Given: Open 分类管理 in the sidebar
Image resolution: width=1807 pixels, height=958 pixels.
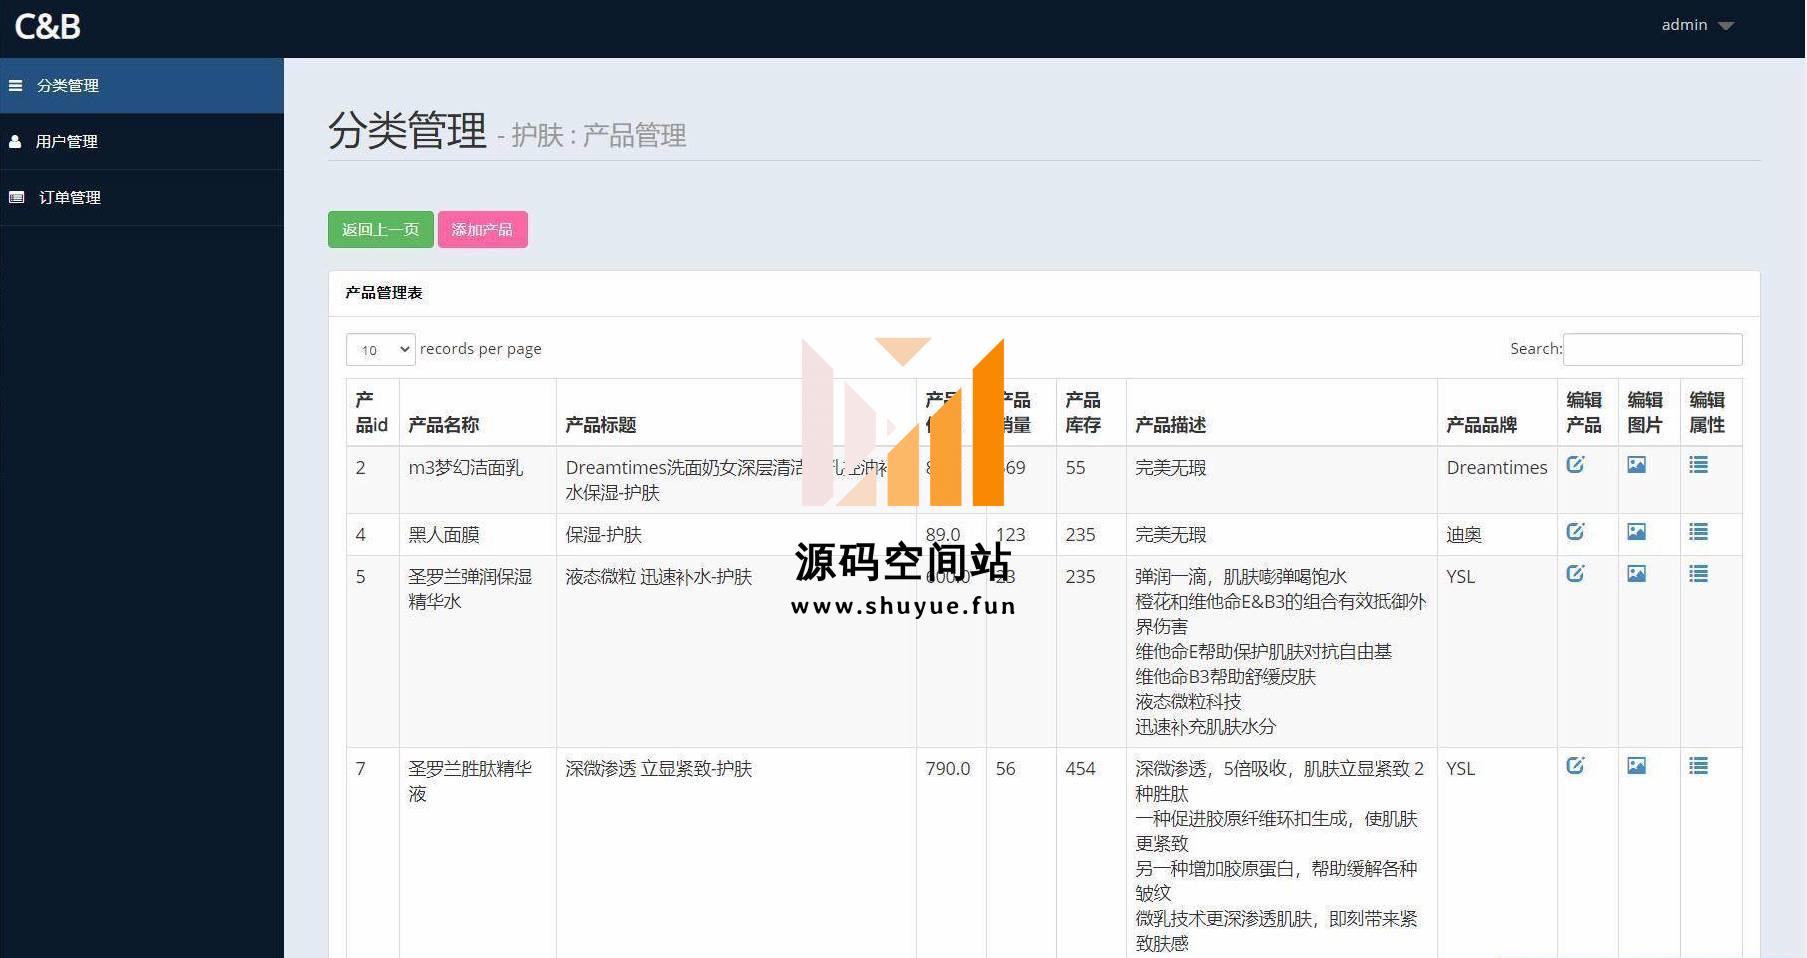Looking at the screenshot, I should click(142, 86).
